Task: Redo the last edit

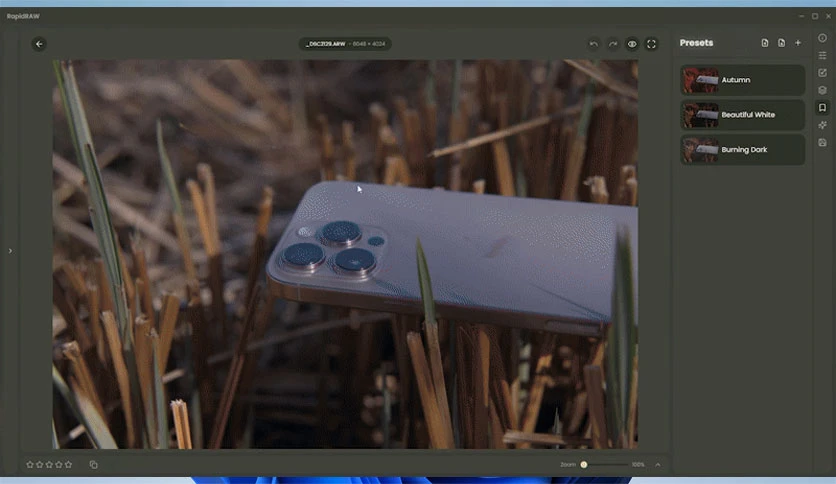Action: (613, 44)
